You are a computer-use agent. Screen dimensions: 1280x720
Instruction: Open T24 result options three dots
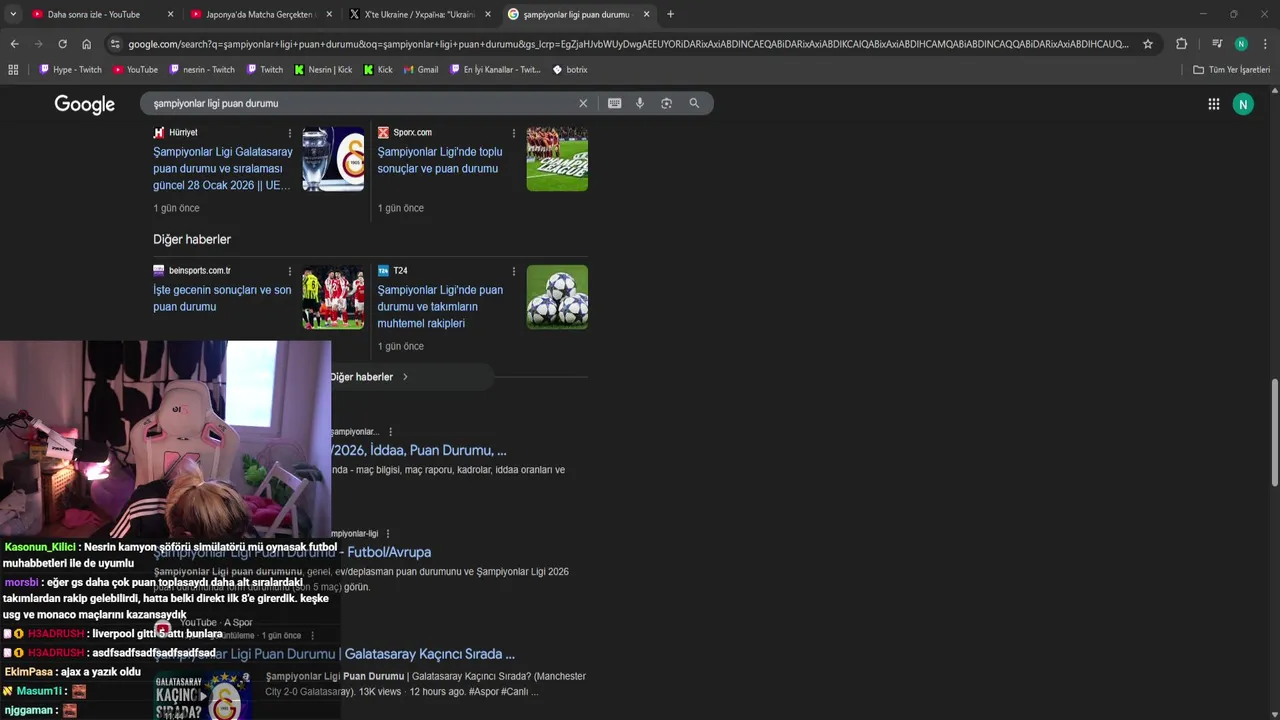pos(514,271)
